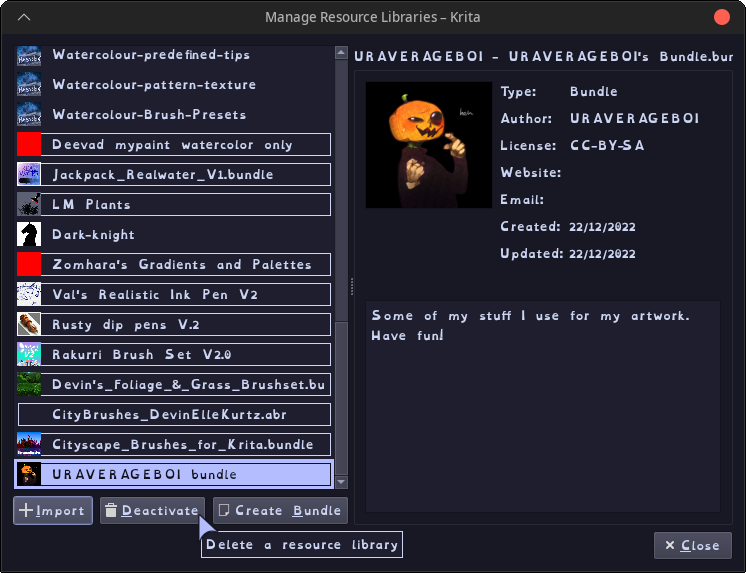The width and height of the screenshot is (746, 573).
Task: Click the Rusty dip pens V.2 icon
Action: [x=29, y=324]
